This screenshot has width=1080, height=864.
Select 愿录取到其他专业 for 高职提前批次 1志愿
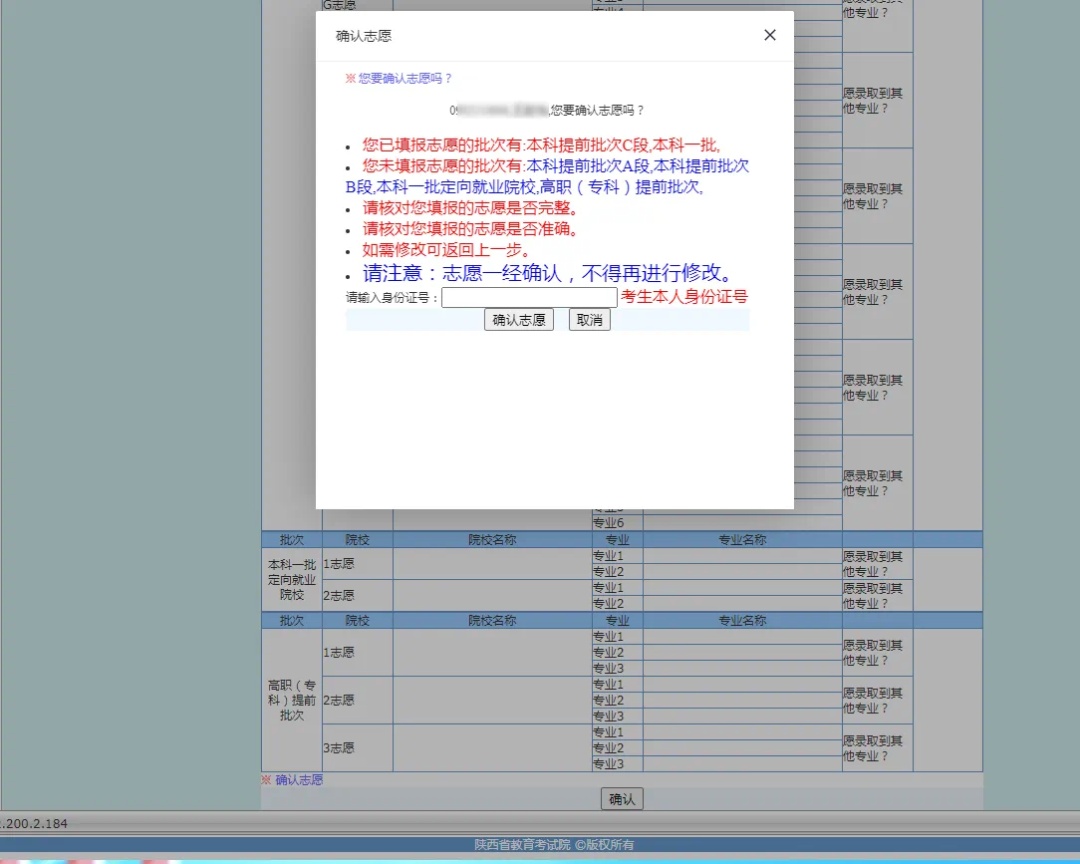[x=876, y=651]
